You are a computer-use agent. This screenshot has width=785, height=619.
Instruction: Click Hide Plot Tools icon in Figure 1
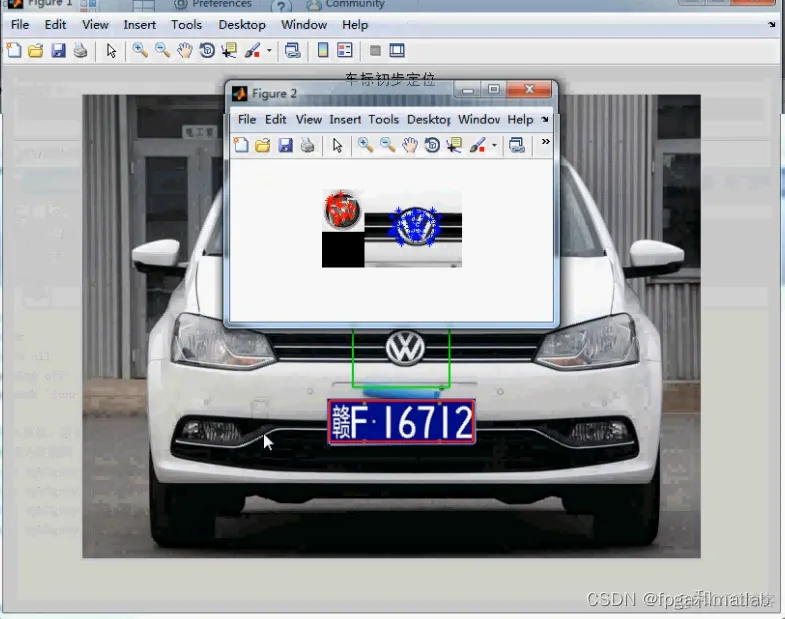click(375, 51)
